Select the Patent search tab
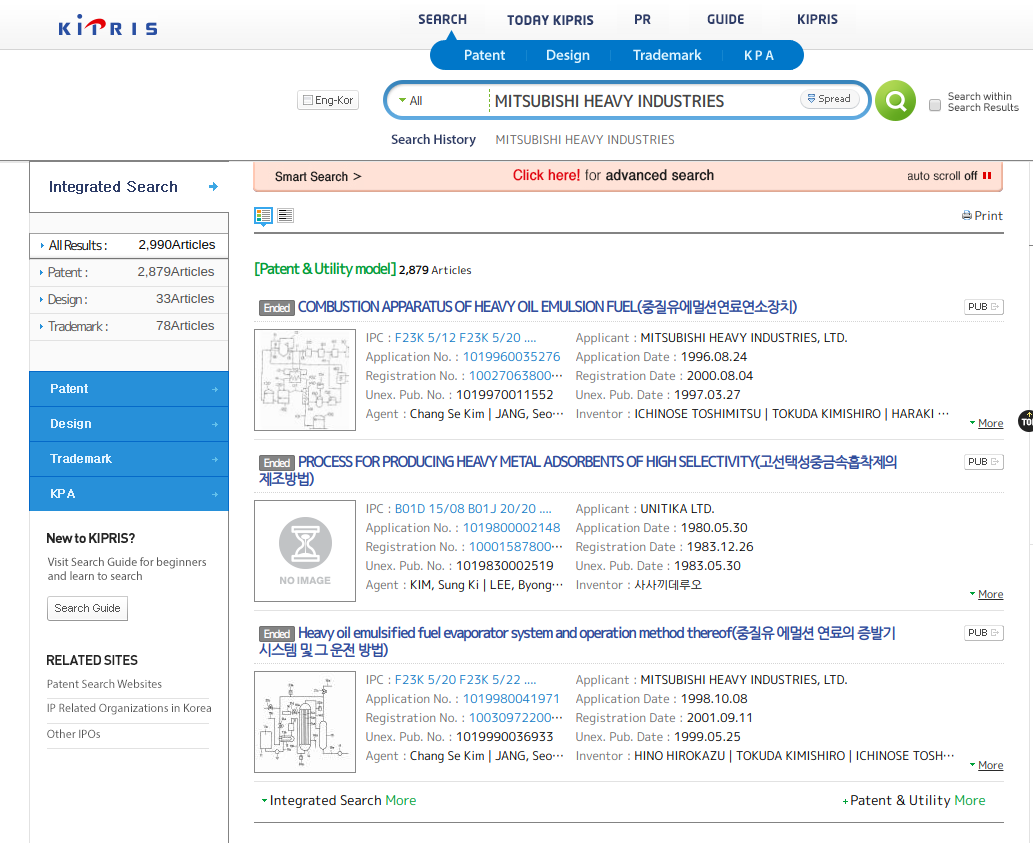The height and width of the screenshot is (843, 1033). tap(484, 55)
